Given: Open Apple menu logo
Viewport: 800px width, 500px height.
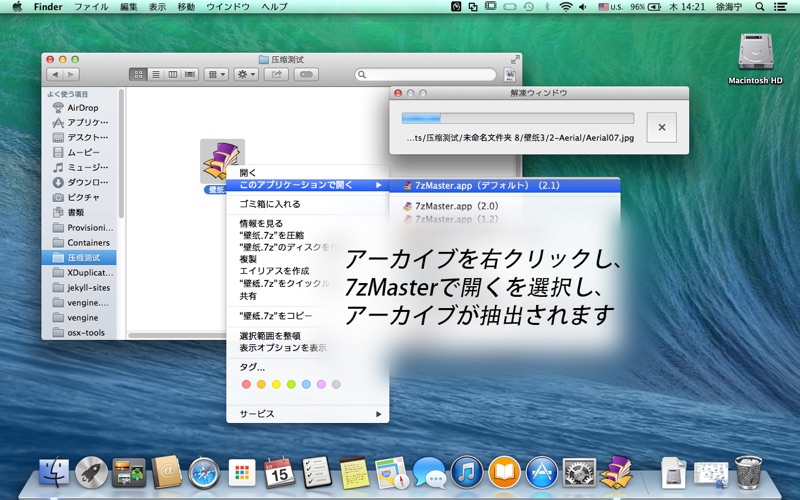Looking at the screenshot, I should (x=17, y=7).
